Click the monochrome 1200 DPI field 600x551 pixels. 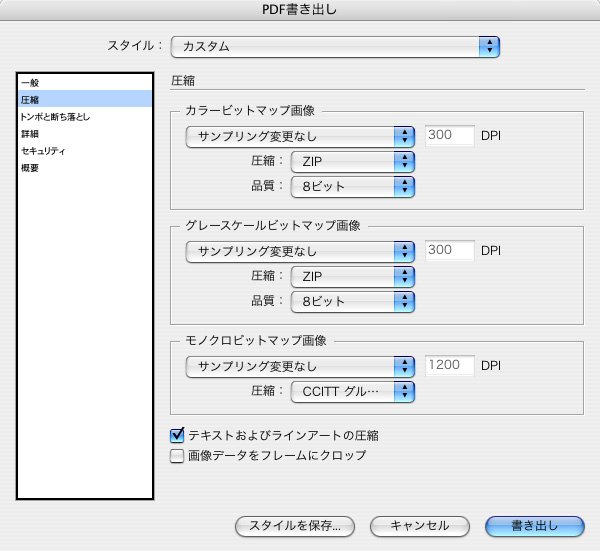click(x=450, y=365)
